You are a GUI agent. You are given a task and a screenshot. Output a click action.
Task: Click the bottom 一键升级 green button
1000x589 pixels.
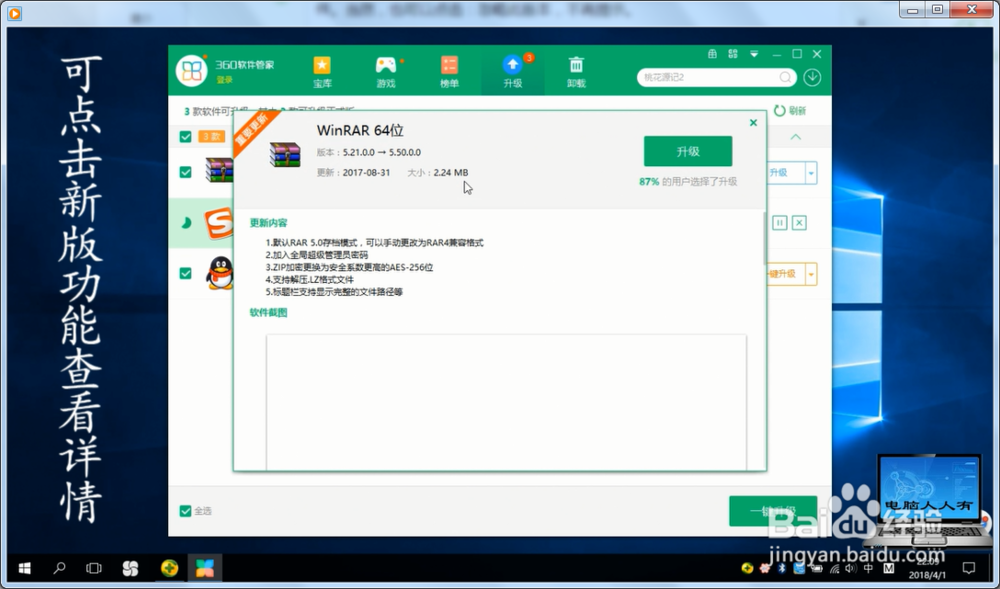[773, 511]
